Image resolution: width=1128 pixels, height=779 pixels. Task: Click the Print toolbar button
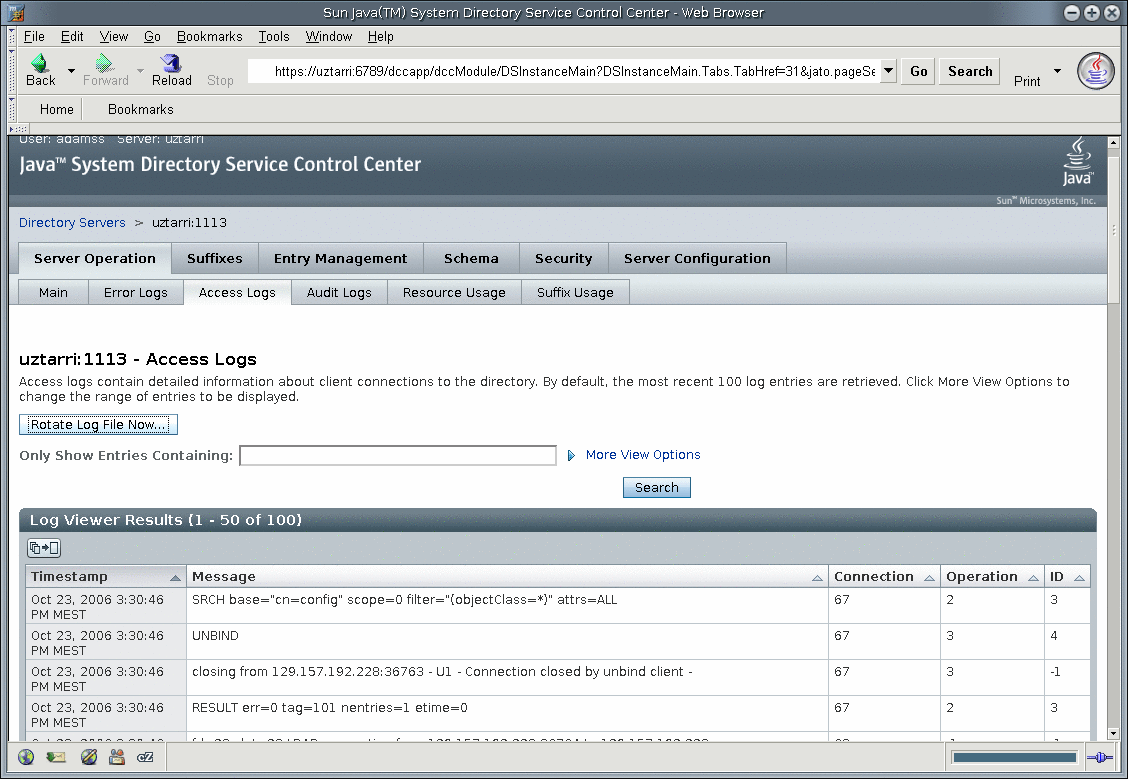[1027, 81]
